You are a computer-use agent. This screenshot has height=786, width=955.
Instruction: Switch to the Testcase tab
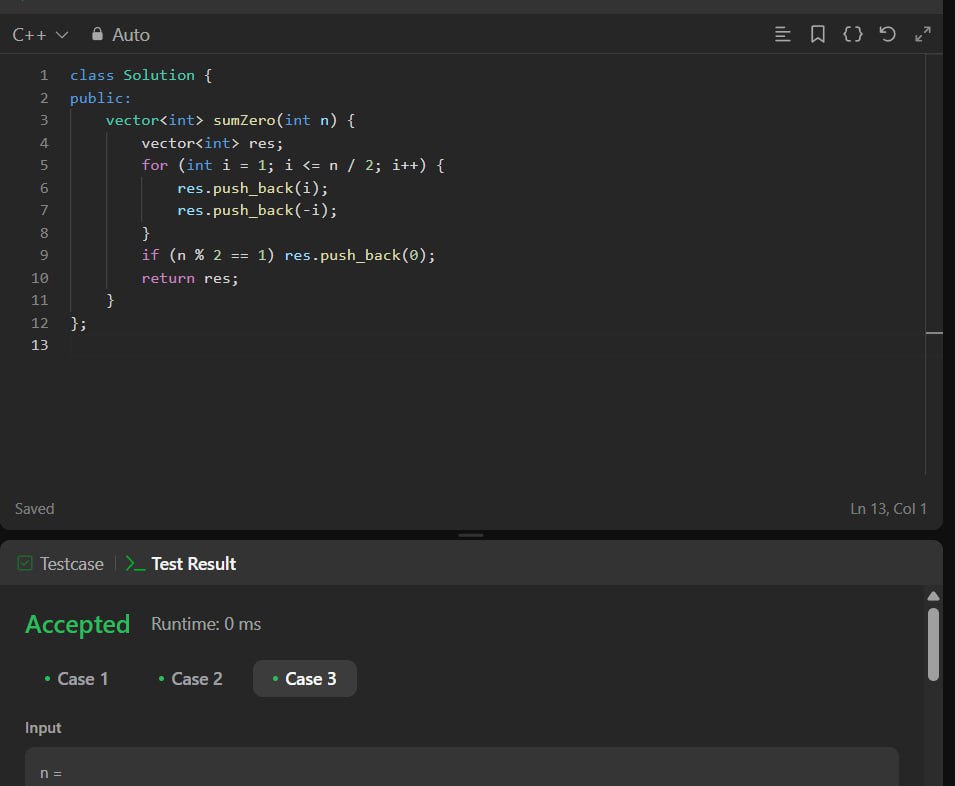click(x=60, y=564)
